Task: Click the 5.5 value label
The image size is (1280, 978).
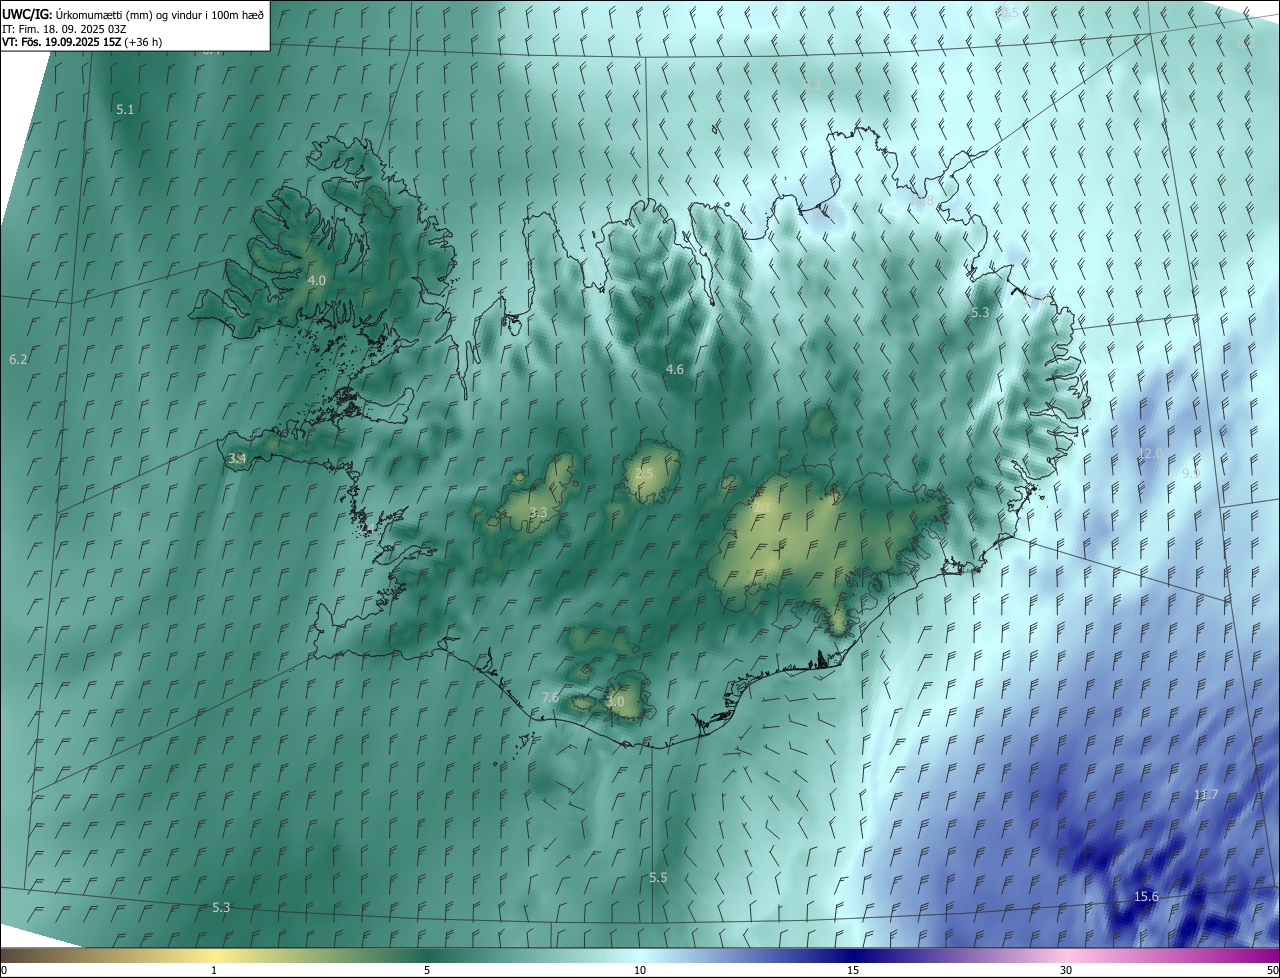Action: (658, 878)
